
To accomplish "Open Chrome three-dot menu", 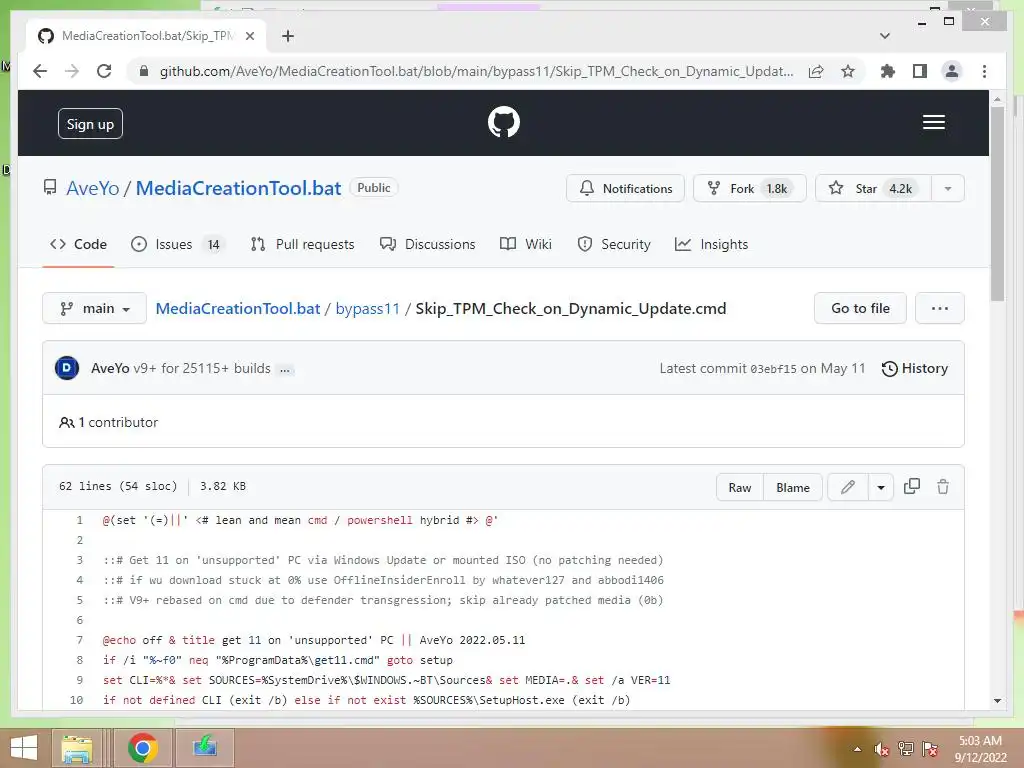I will coord(984,71).
